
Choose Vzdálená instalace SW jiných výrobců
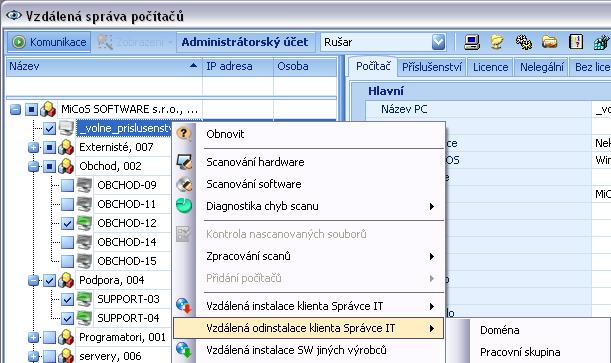[x=309, y=350]
